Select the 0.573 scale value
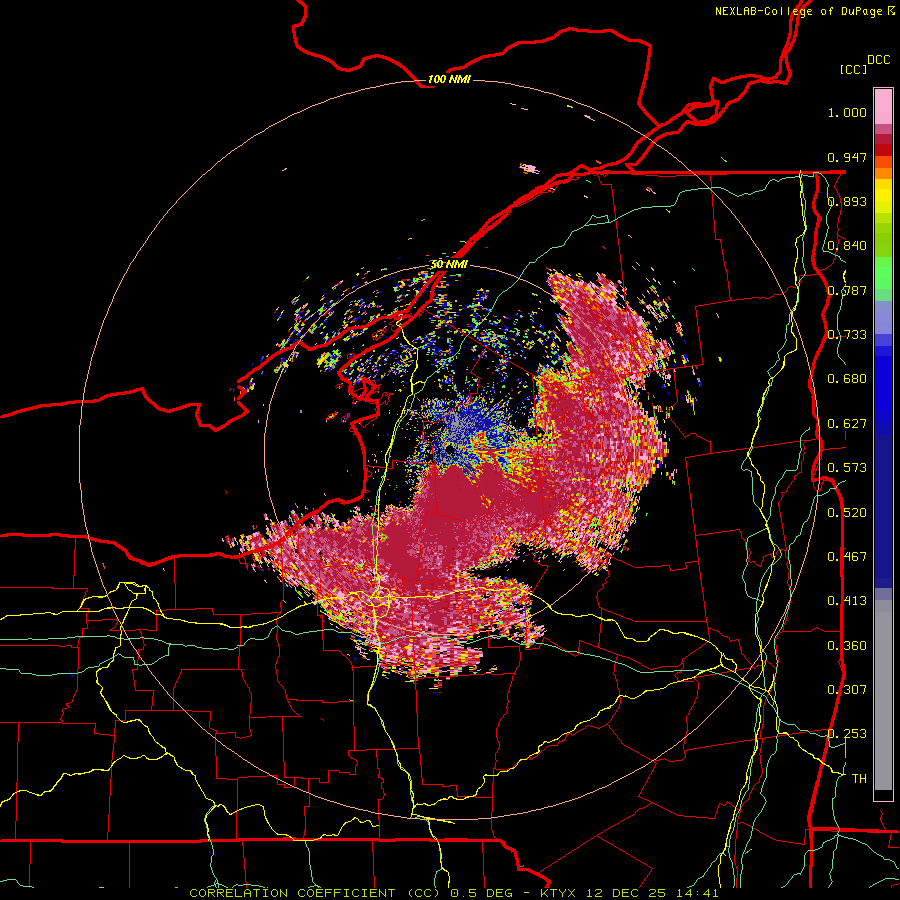Image resolution: width=900 pixels, height=900 pixels. [x=847, y=468]
